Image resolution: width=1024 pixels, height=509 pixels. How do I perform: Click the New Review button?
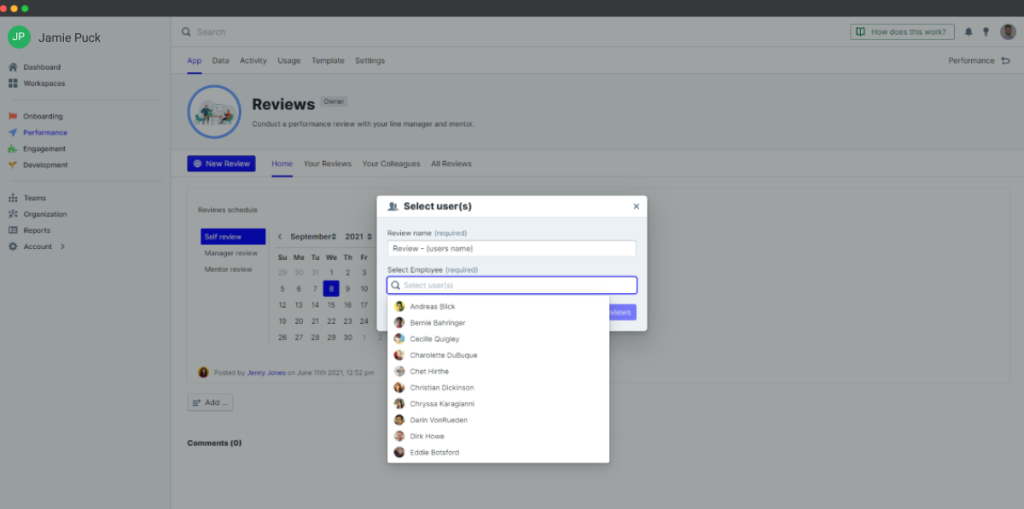coord(221,164)
